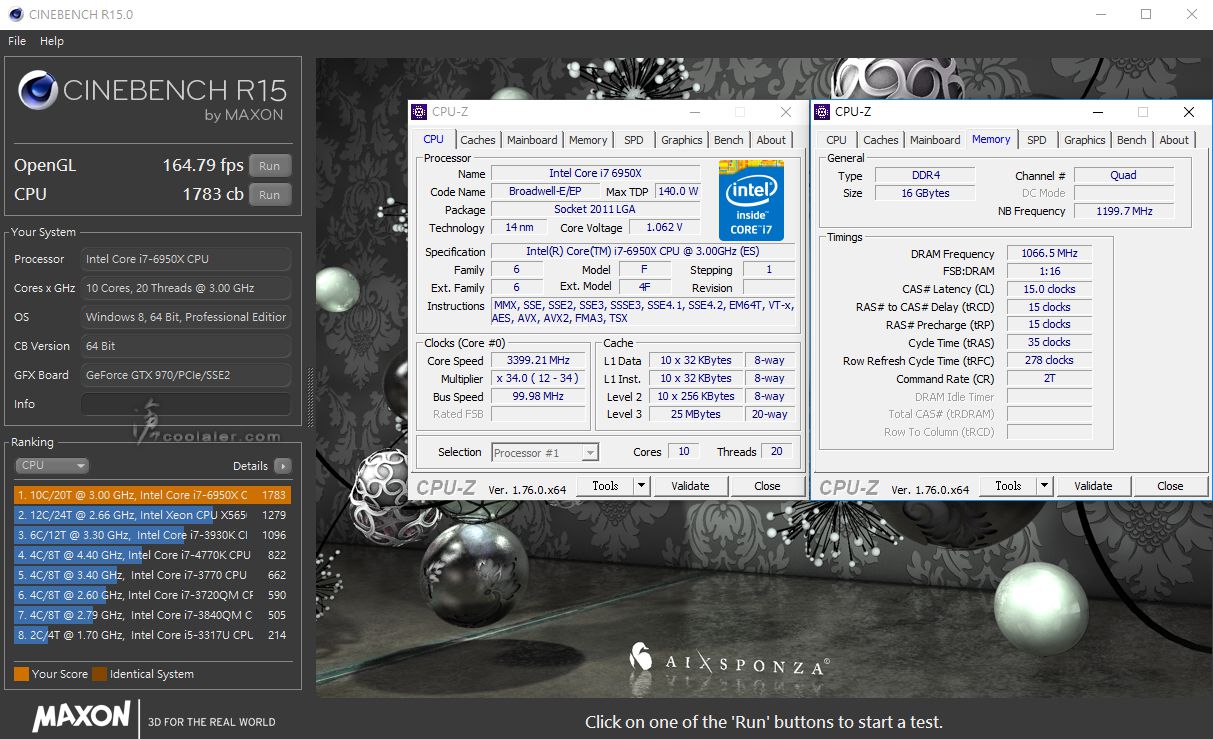
Task: Click the Close button in the Memory CPU-Z window
Action: (1170, 486)
